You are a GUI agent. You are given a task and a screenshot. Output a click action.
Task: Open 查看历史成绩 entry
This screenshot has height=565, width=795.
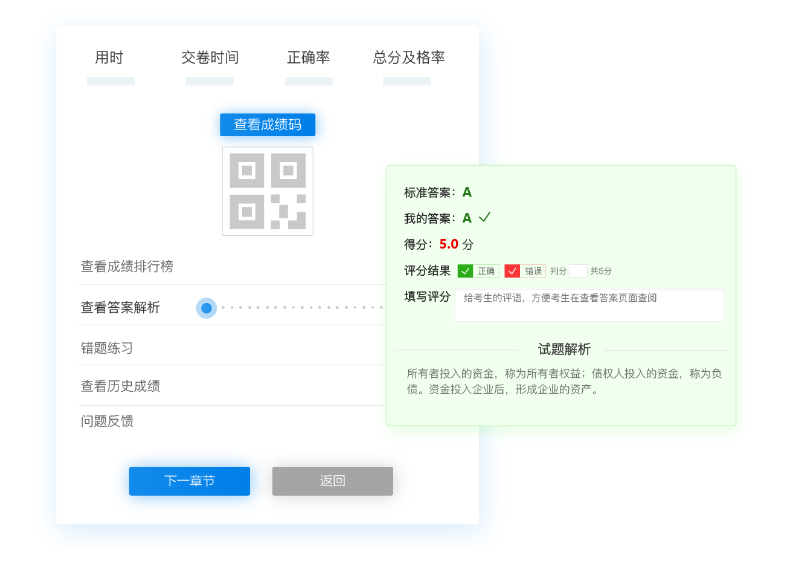pos(120,386)
